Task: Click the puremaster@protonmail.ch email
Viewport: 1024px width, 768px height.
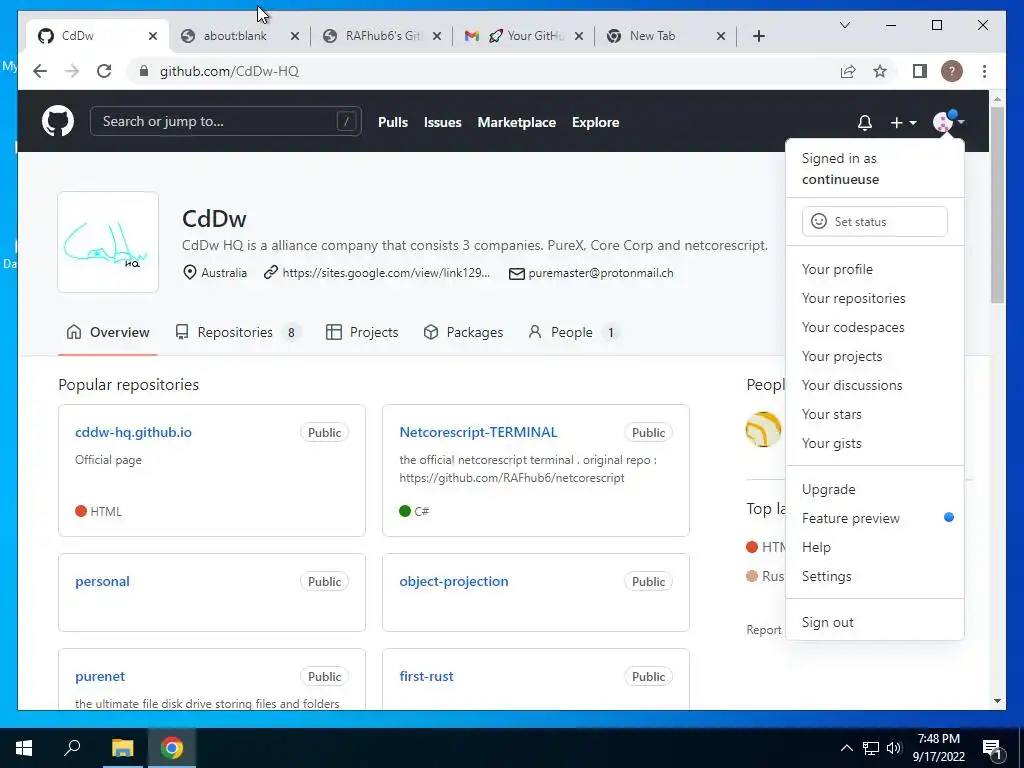Action: click(x=600, y=273)
